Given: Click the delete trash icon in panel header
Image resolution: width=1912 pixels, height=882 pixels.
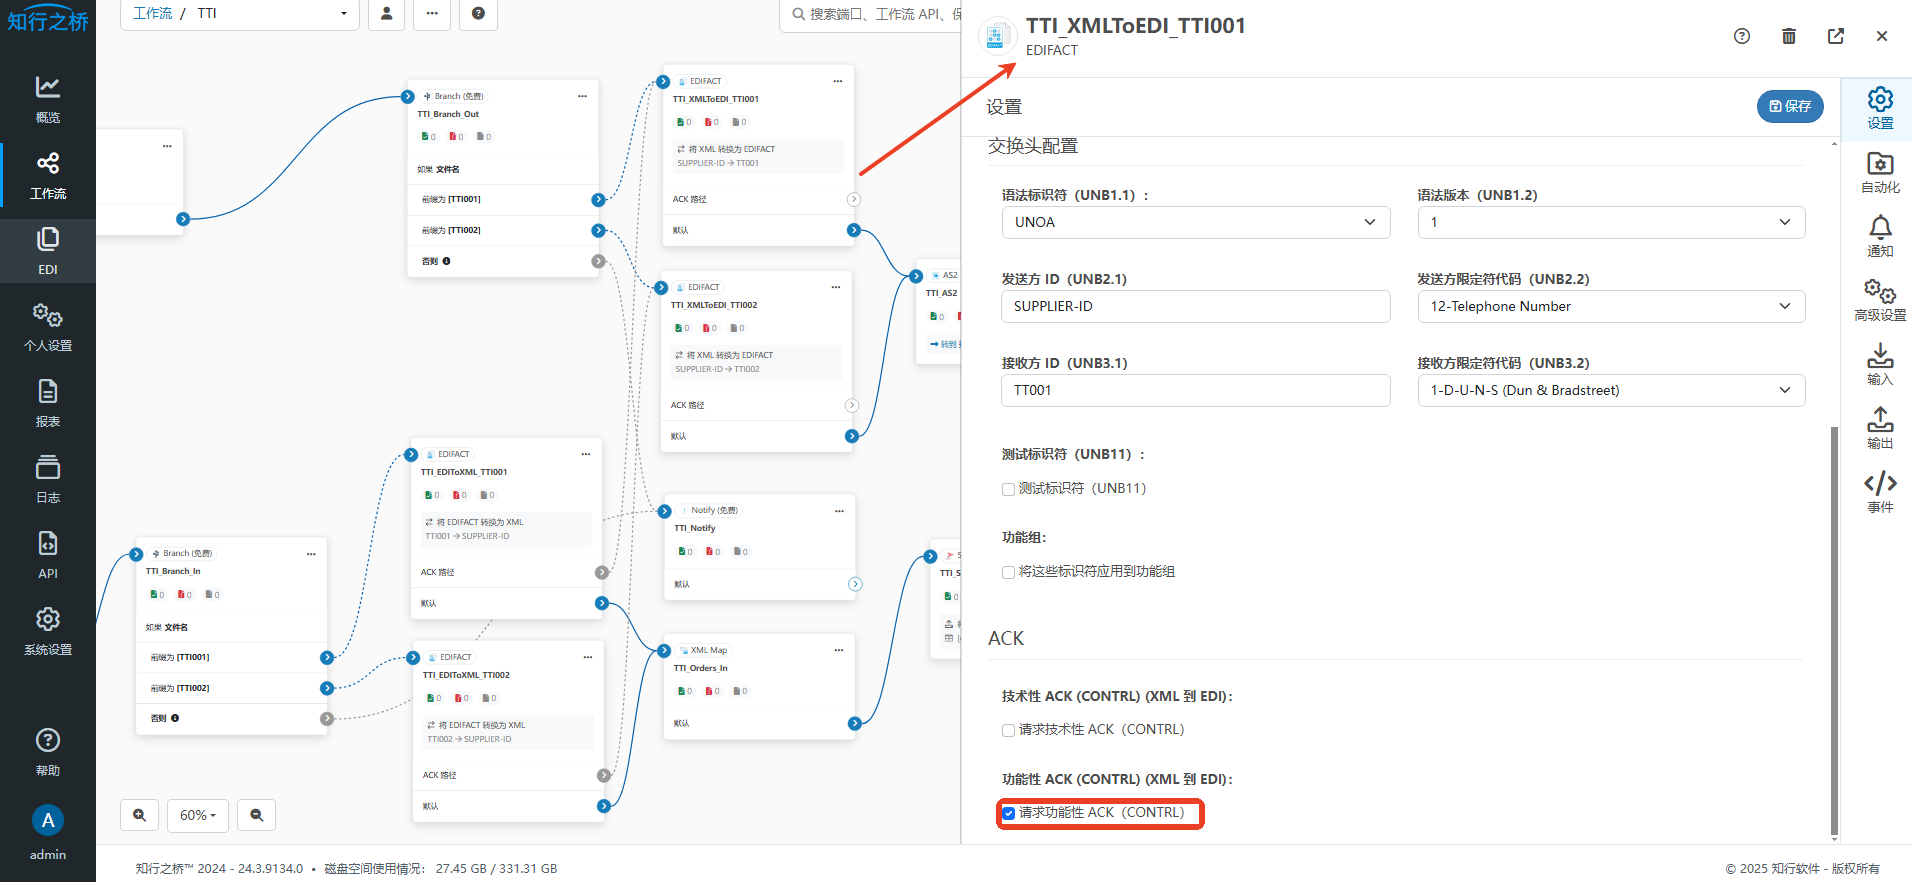Looking at the screenshot, I should 1789,36.
